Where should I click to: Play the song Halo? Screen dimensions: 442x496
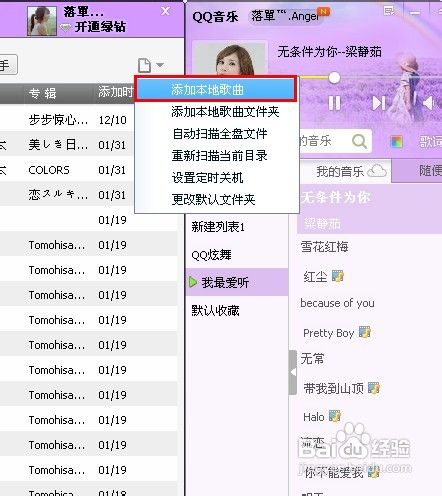click(314, 417)
